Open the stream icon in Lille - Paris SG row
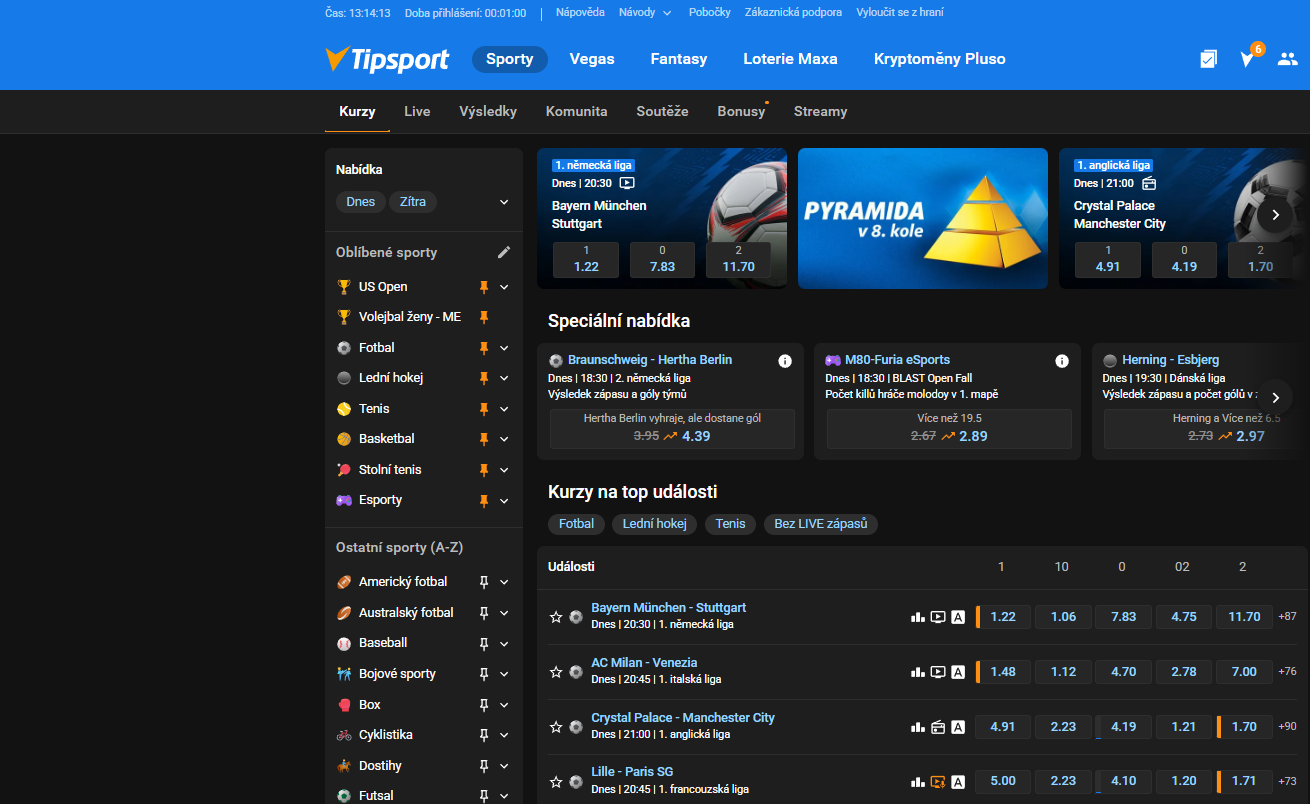Viewport: 1310px width, 804px height. coord(938,782)
